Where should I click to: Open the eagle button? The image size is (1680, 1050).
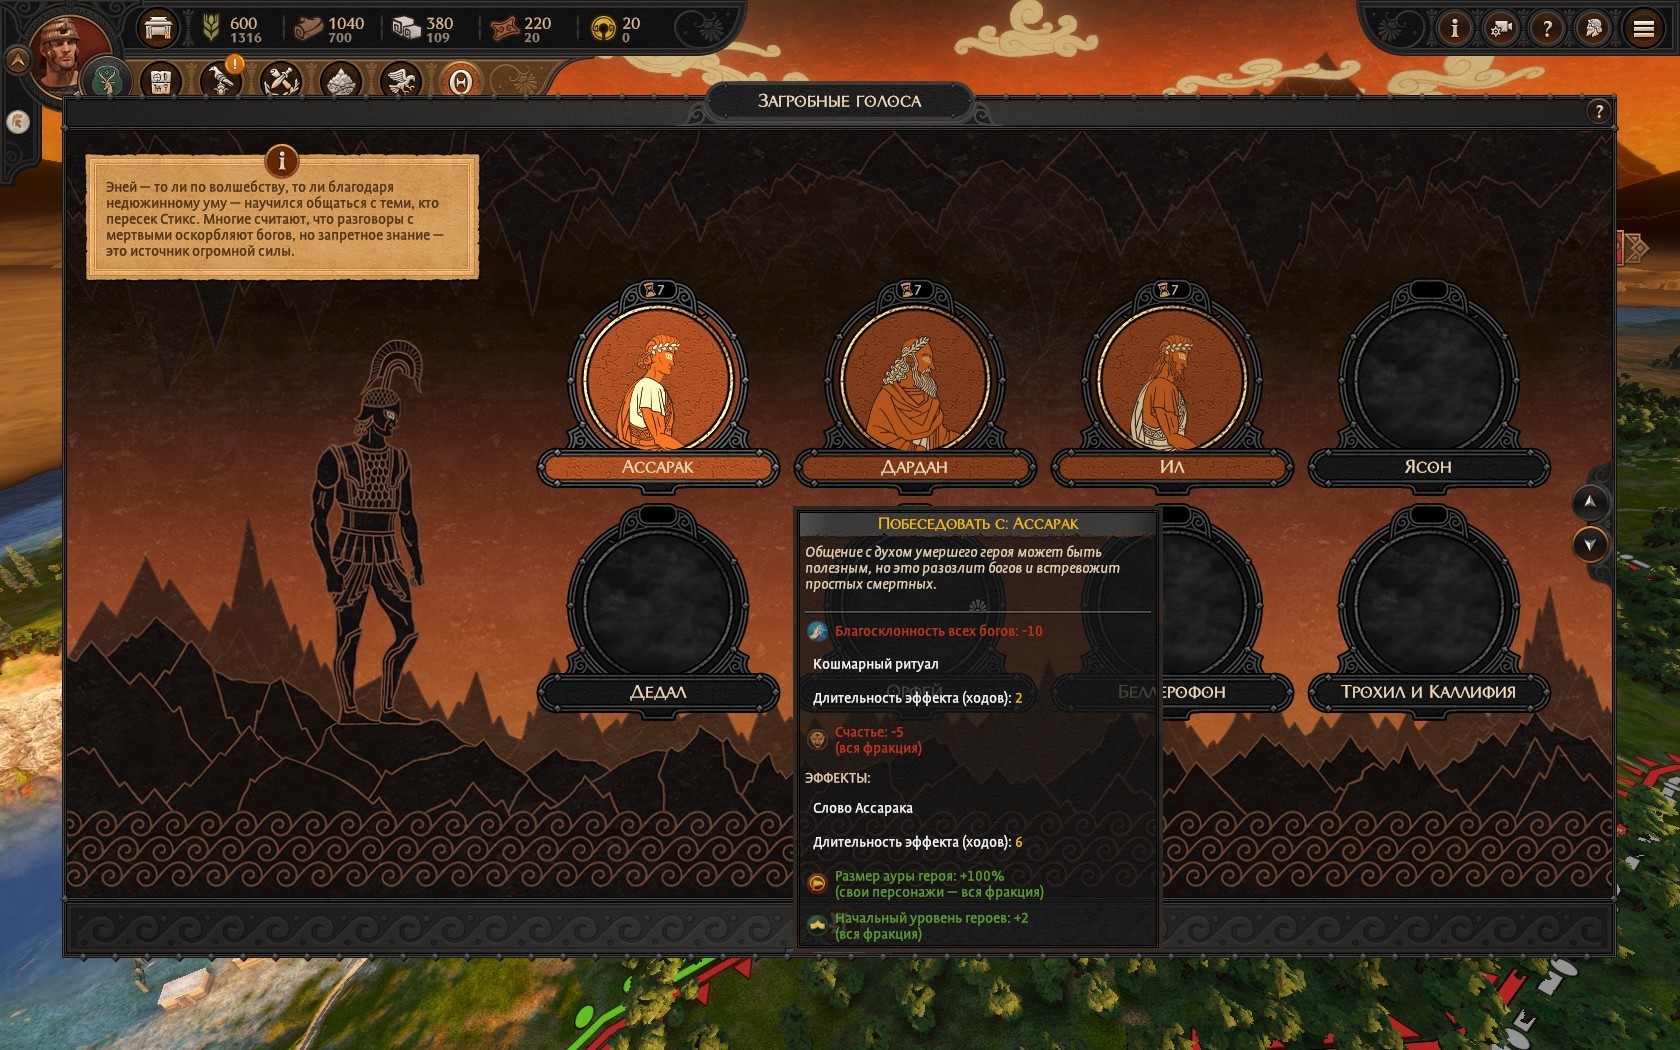[x=401, y=81]
